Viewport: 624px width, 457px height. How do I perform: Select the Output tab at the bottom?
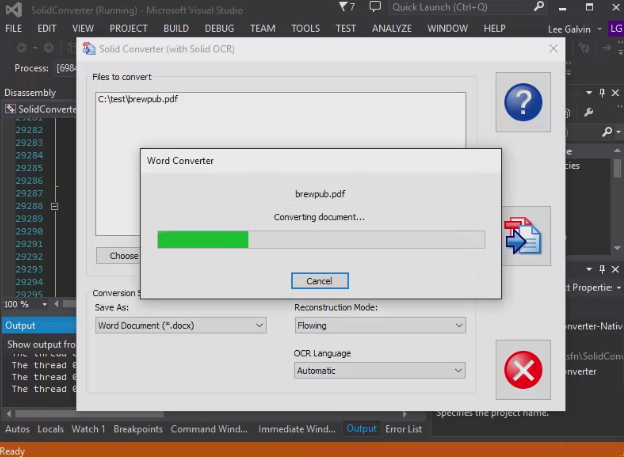click(x=361, y=429)
